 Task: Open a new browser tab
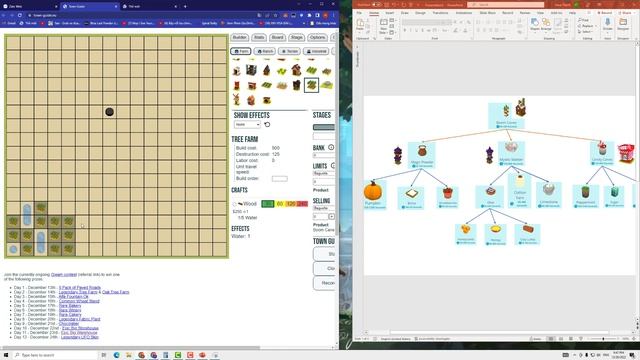(x=185, y=6)
